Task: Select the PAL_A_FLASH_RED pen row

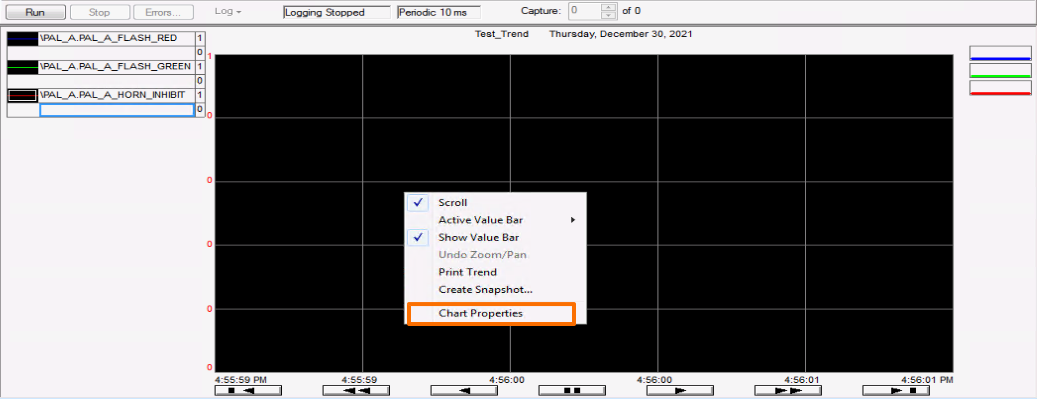Action: [x=117, y=38]
